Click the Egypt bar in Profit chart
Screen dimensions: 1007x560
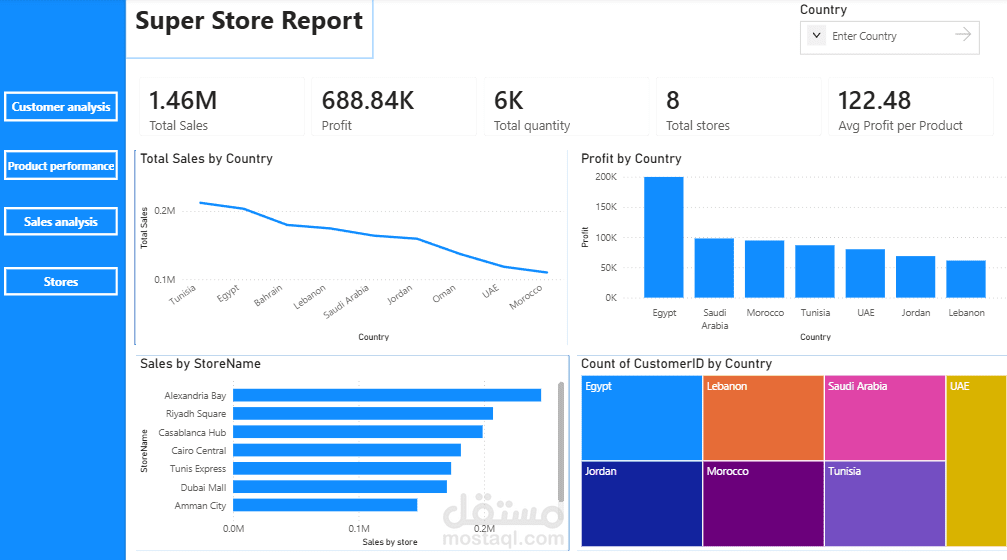pyautogui.click(x=663, y=237)
